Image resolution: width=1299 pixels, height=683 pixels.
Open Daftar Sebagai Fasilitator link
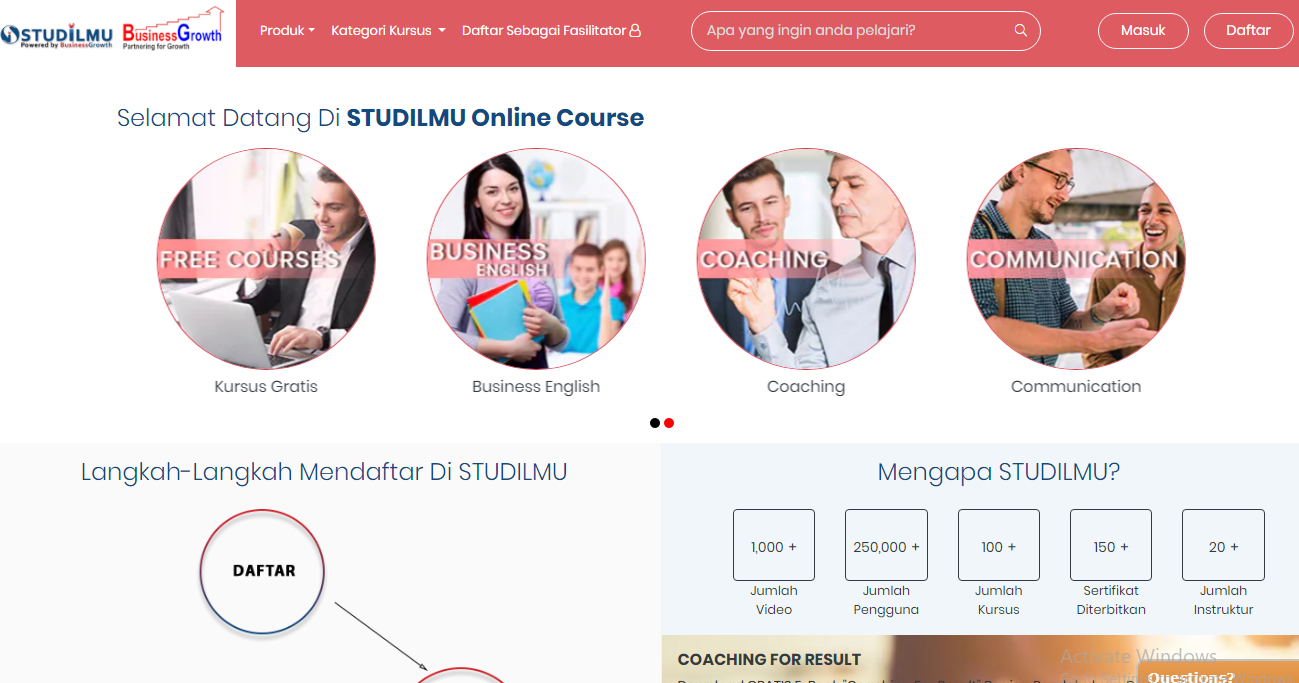coord(551,30)
